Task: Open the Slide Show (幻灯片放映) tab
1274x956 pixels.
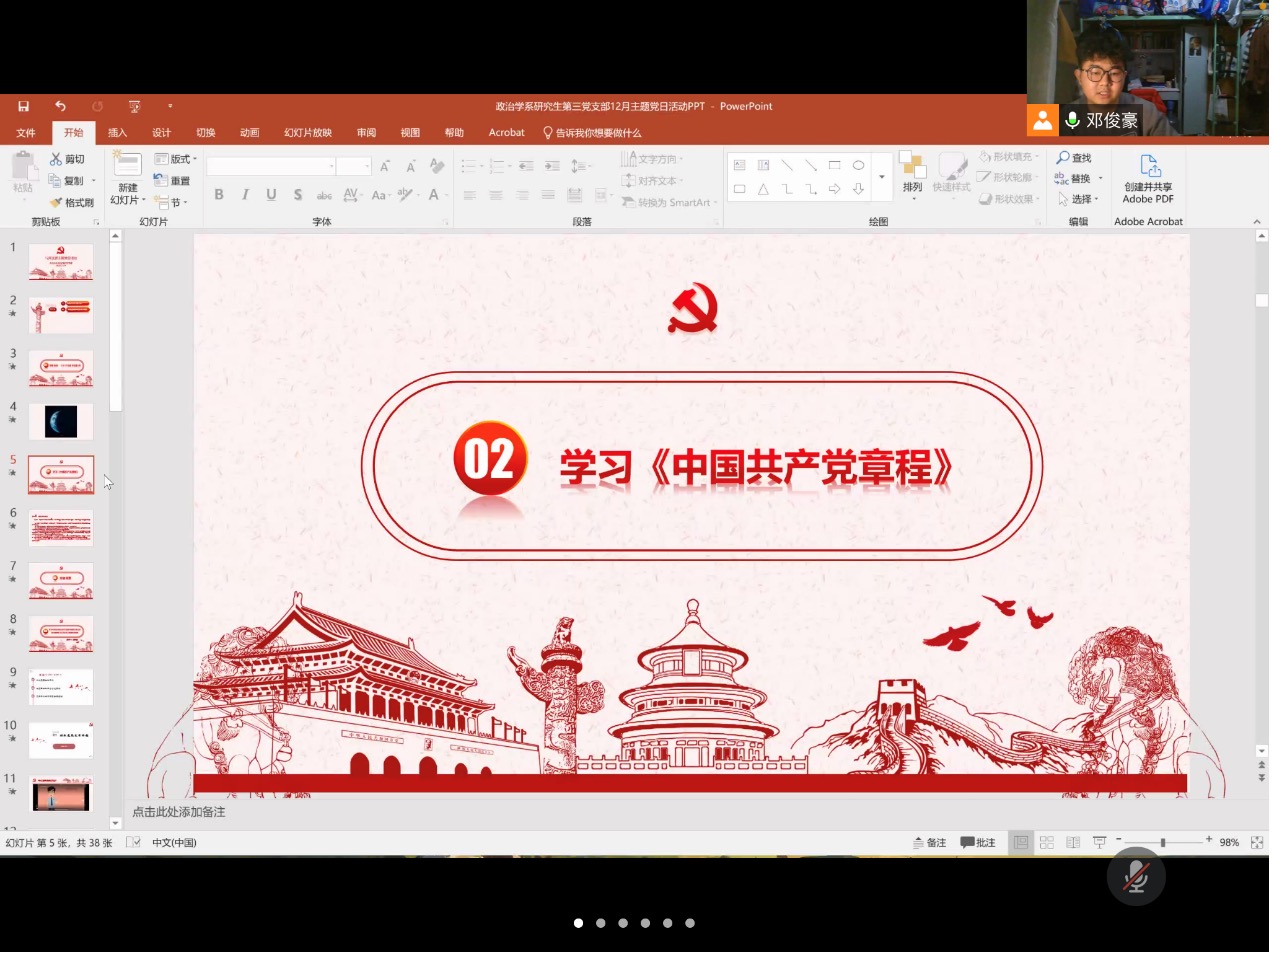Action: [x=307, y=133]
